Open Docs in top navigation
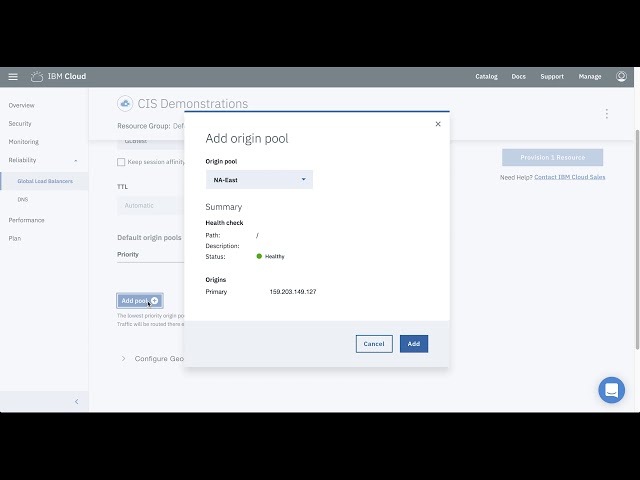 [518, 76]
